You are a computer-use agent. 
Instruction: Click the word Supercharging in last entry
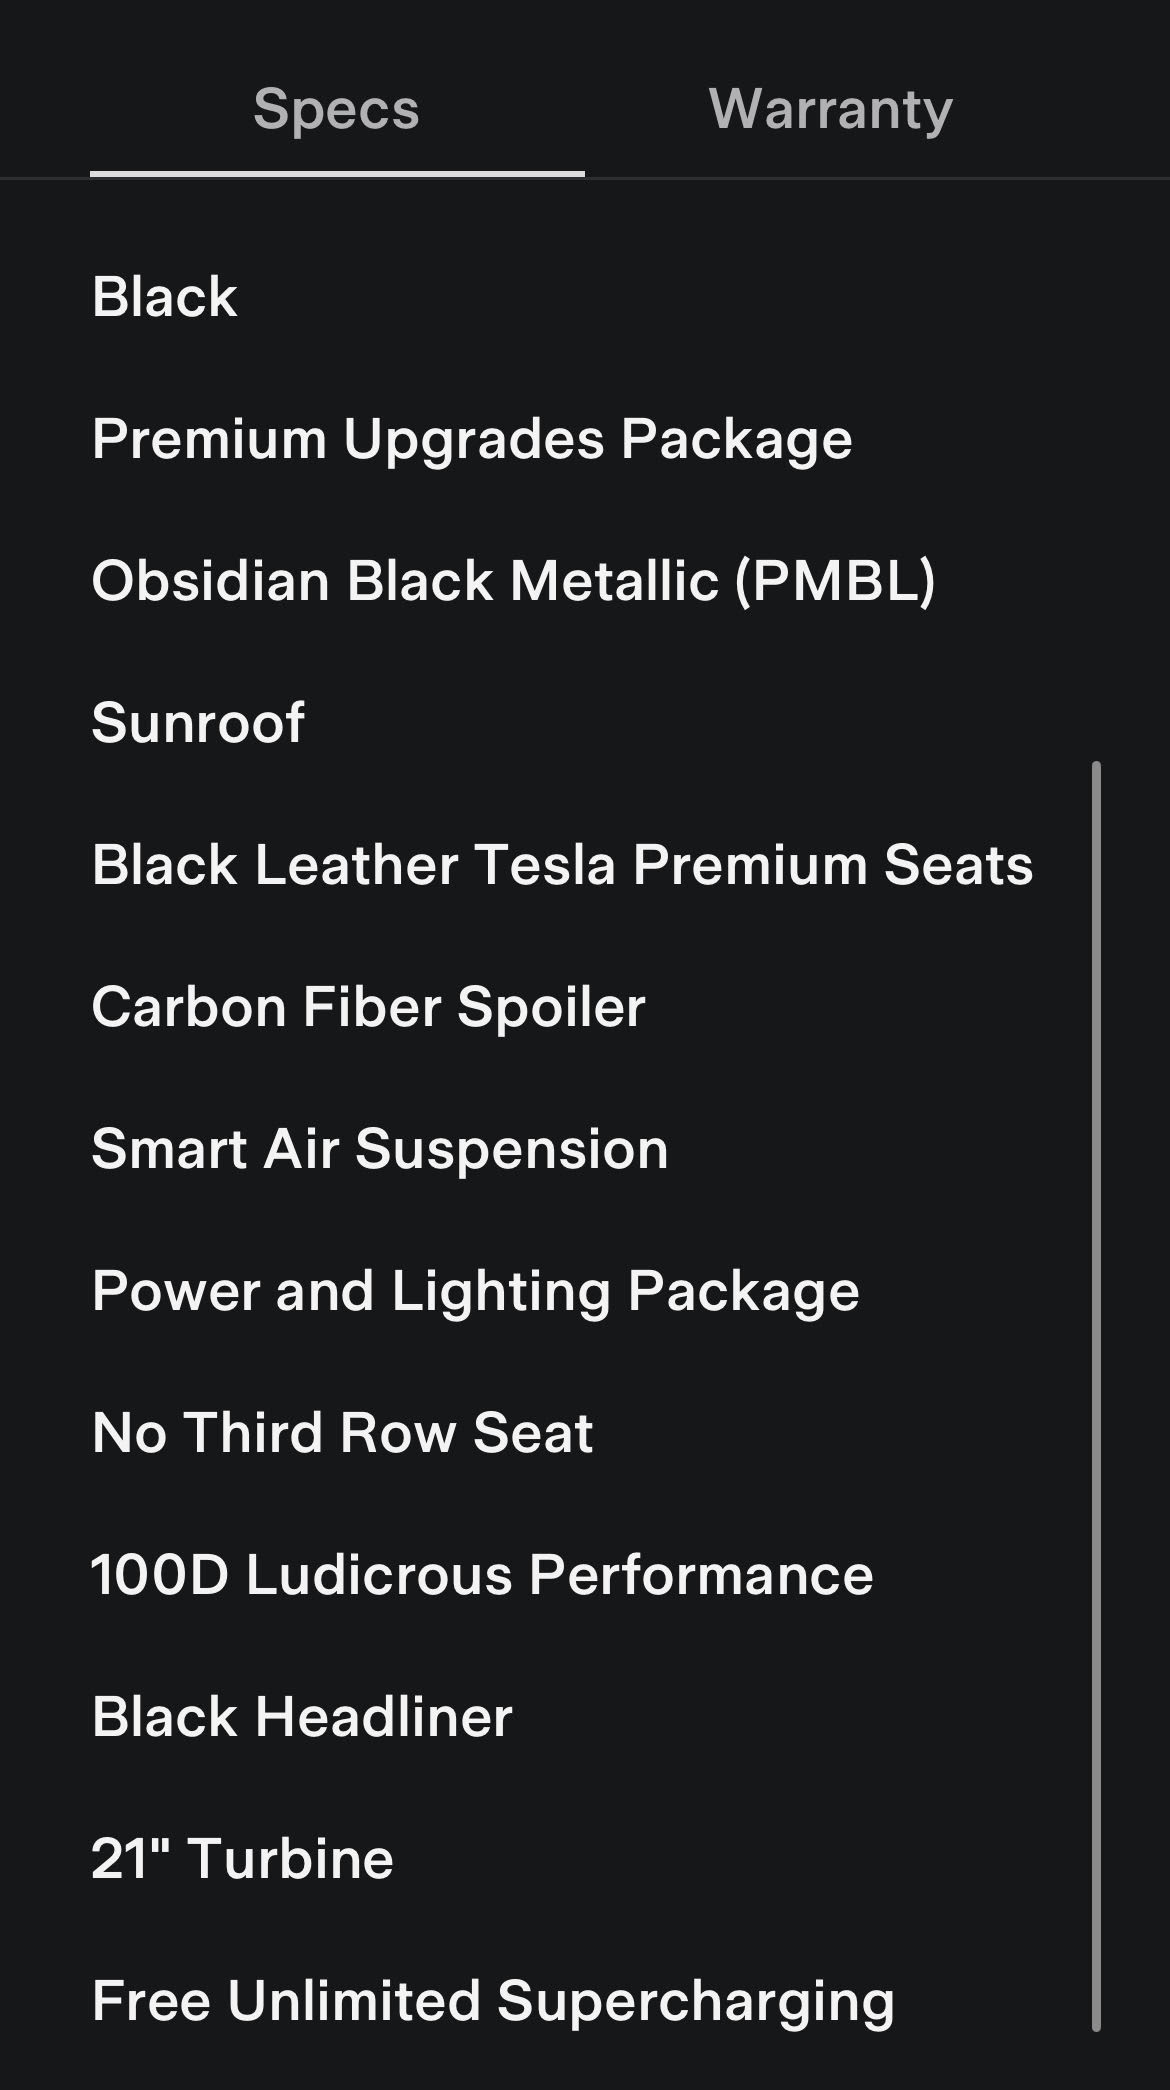click(x=695, y=2001)
